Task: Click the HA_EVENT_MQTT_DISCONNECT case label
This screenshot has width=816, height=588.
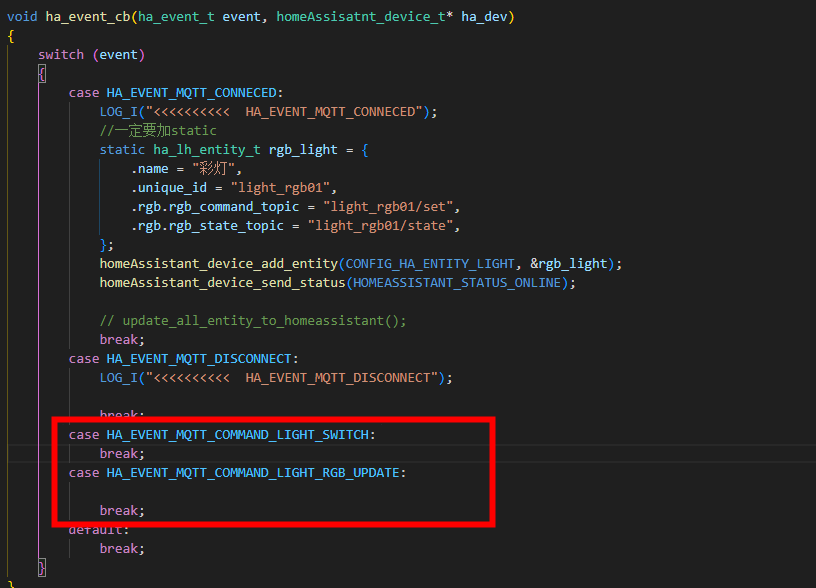Action: coord(199,359)
